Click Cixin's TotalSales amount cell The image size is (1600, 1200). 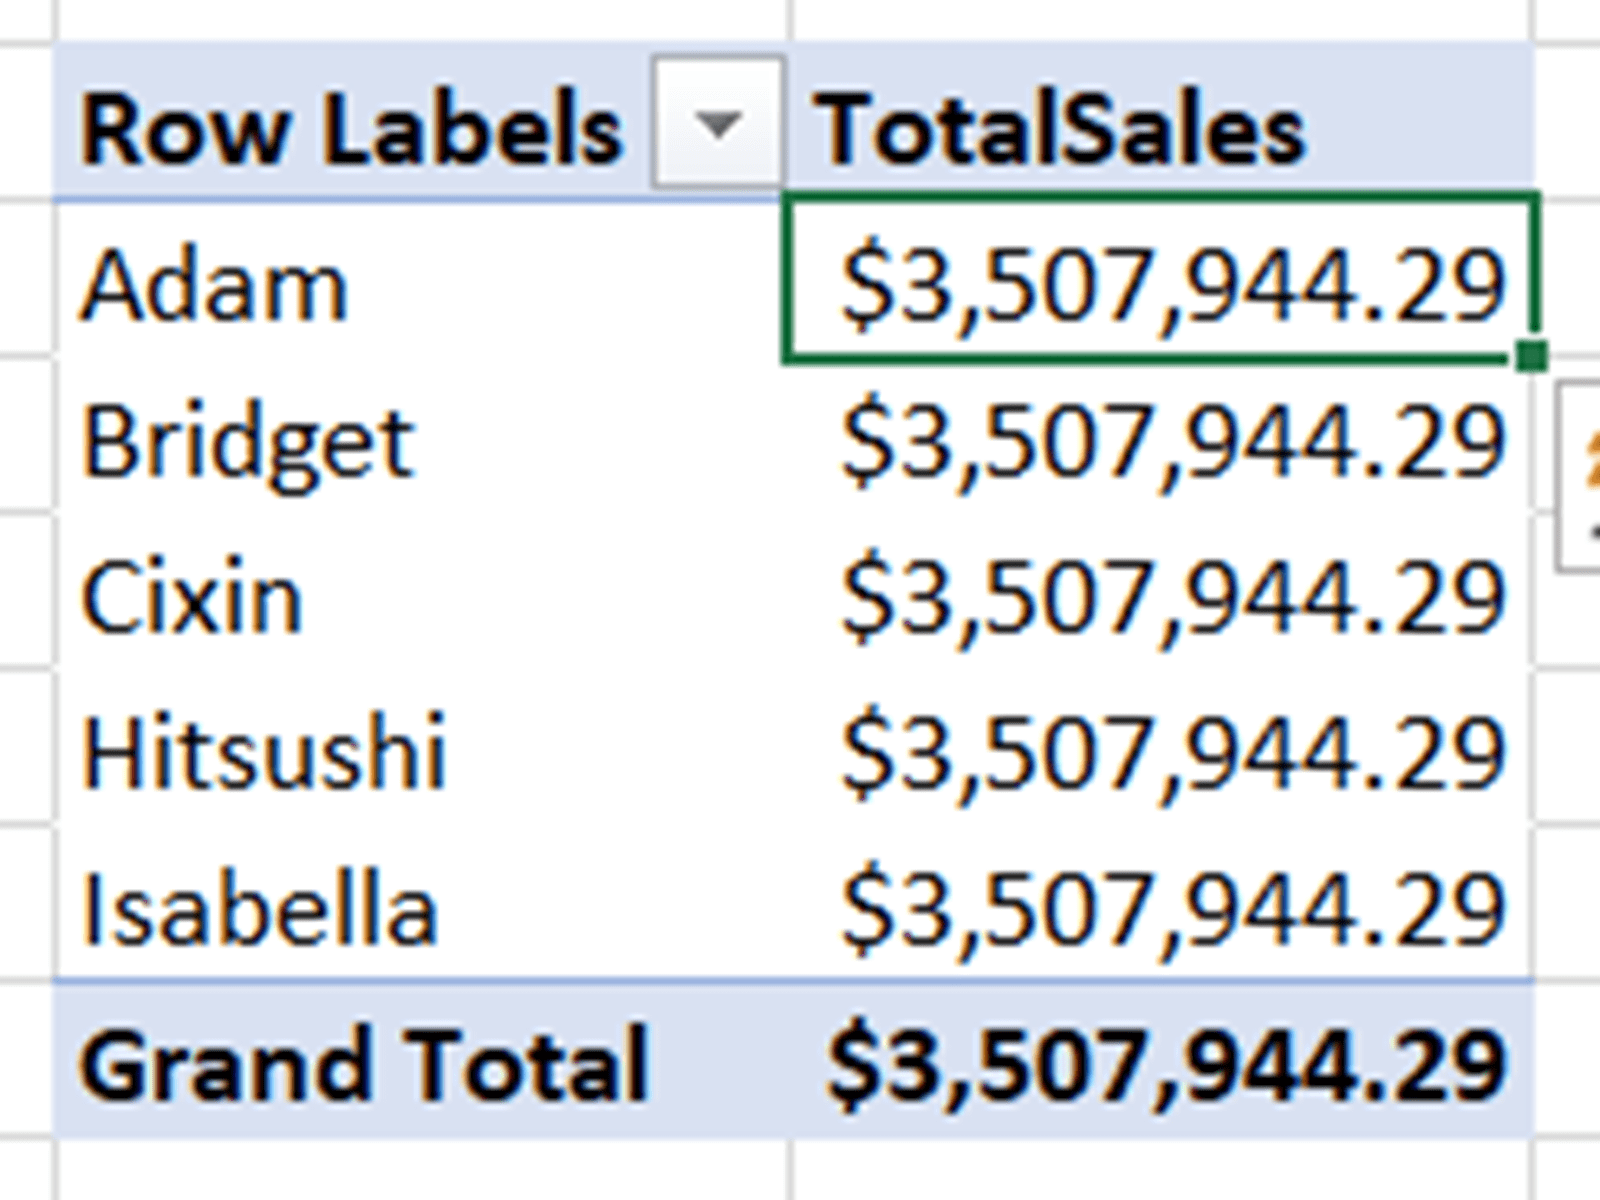1170,599
